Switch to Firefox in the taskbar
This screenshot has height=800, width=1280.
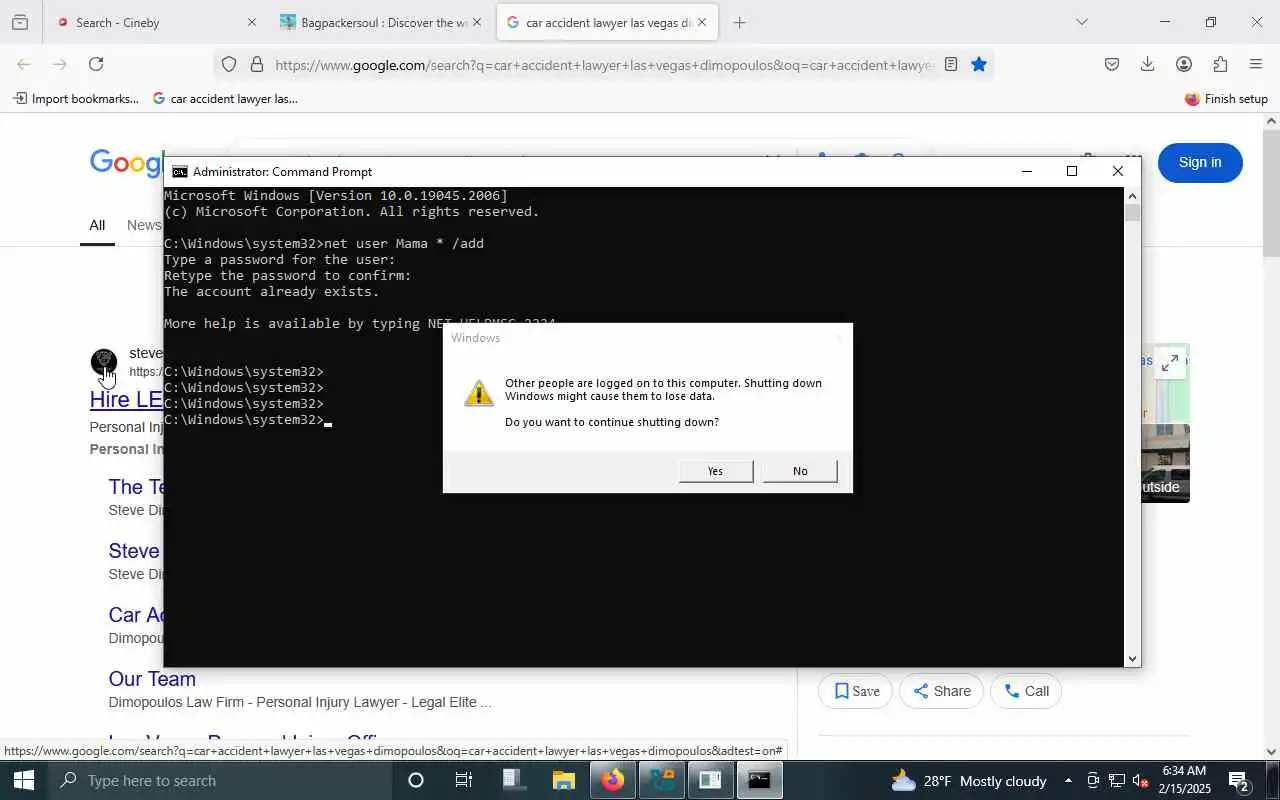pos(613,780)
